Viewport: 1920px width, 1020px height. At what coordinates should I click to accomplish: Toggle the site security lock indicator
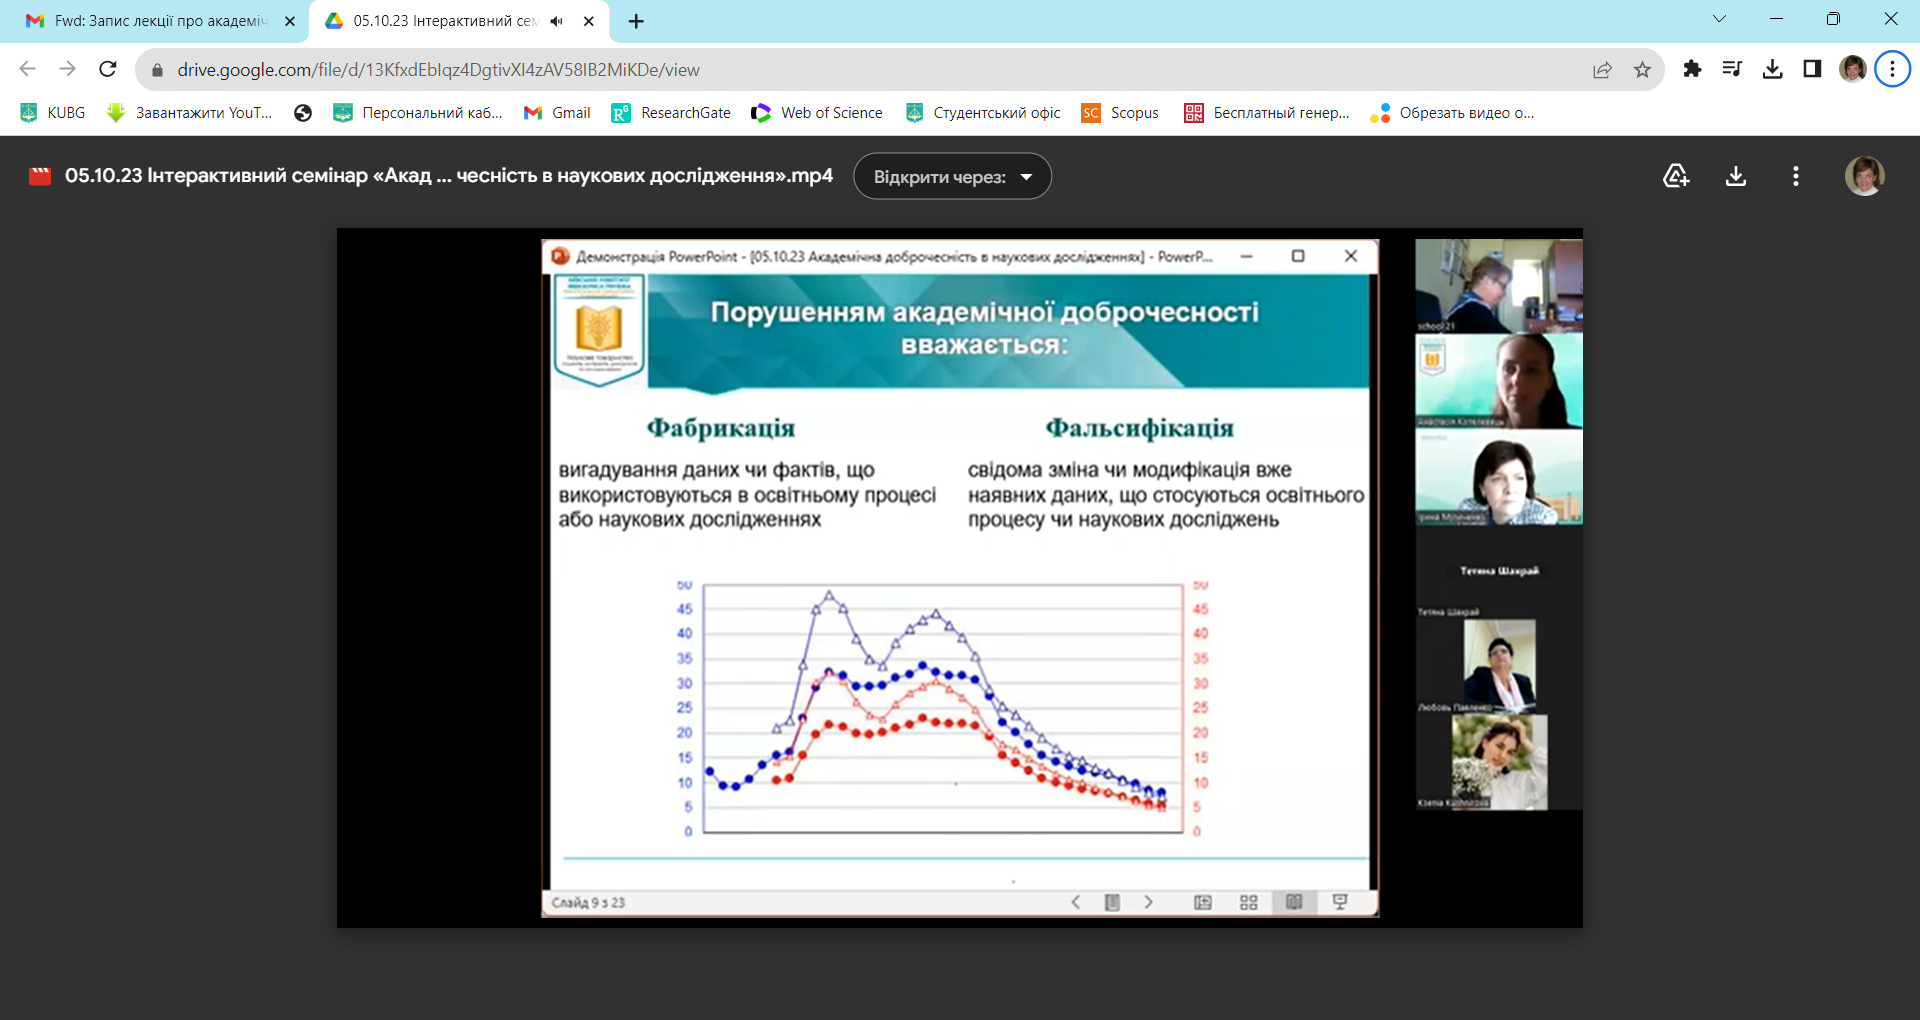(x=157, y=69)
